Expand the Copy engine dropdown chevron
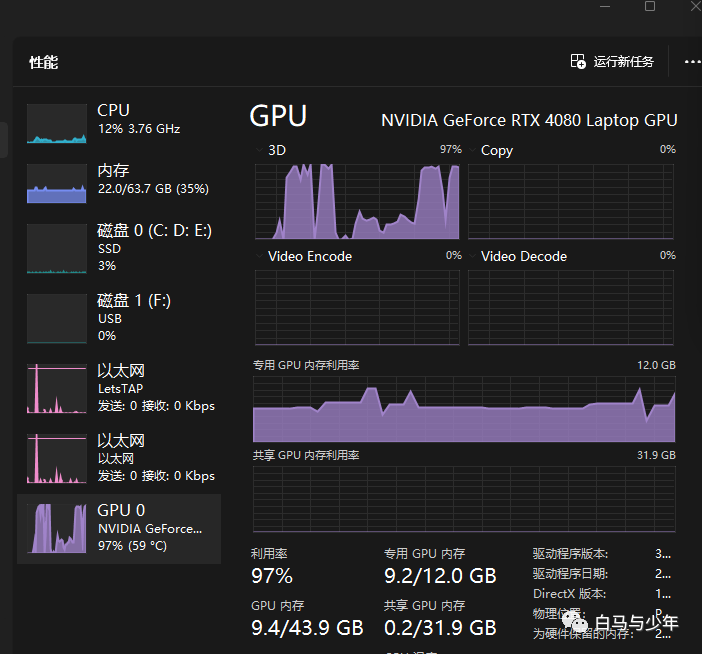 point(473,150)
